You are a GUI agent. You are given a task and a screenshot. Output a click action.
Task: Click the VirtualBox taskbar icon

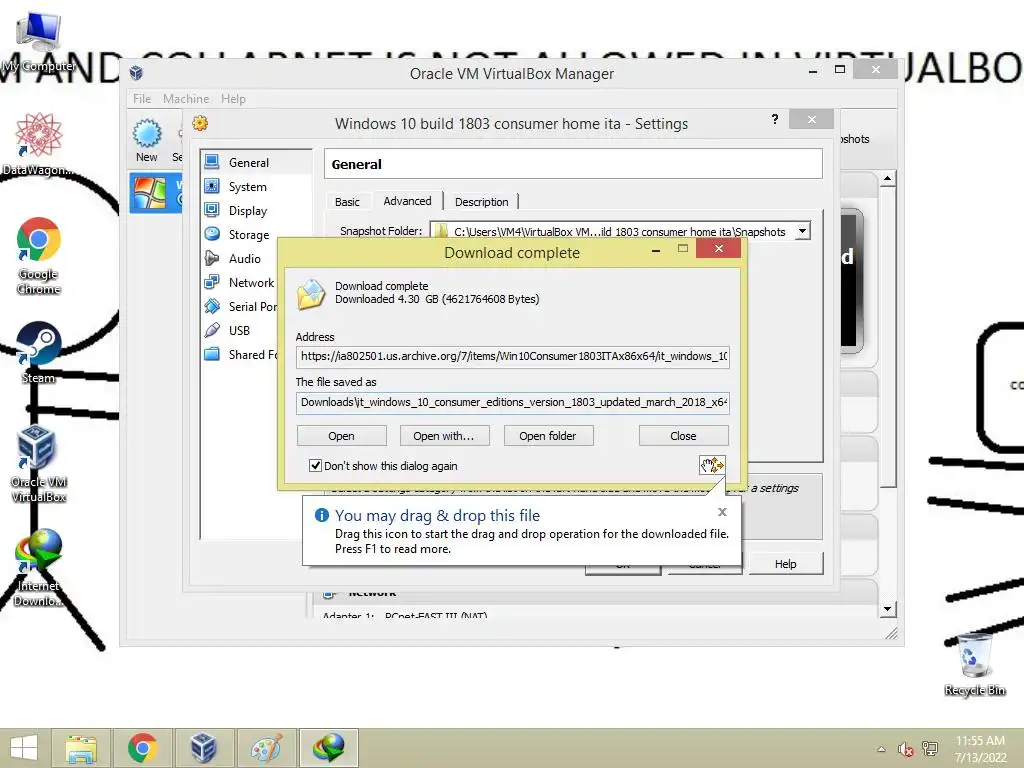pos(204,748)
